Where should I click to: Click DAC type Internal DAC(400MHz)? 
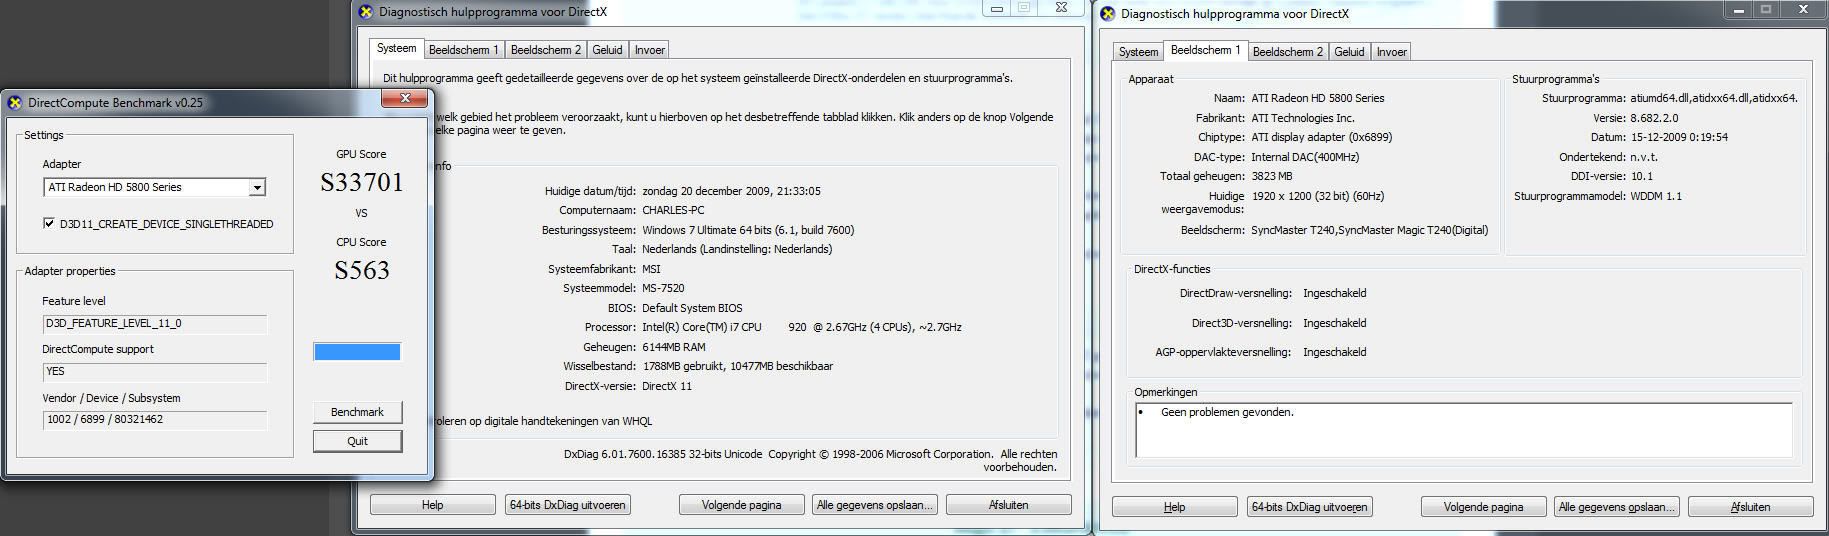coord(1305,157)
